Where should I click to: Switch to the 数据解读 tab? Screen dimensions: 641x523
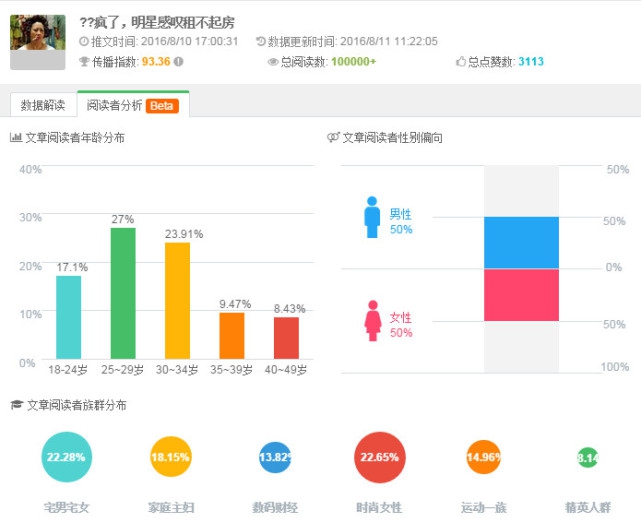[43, 105]
